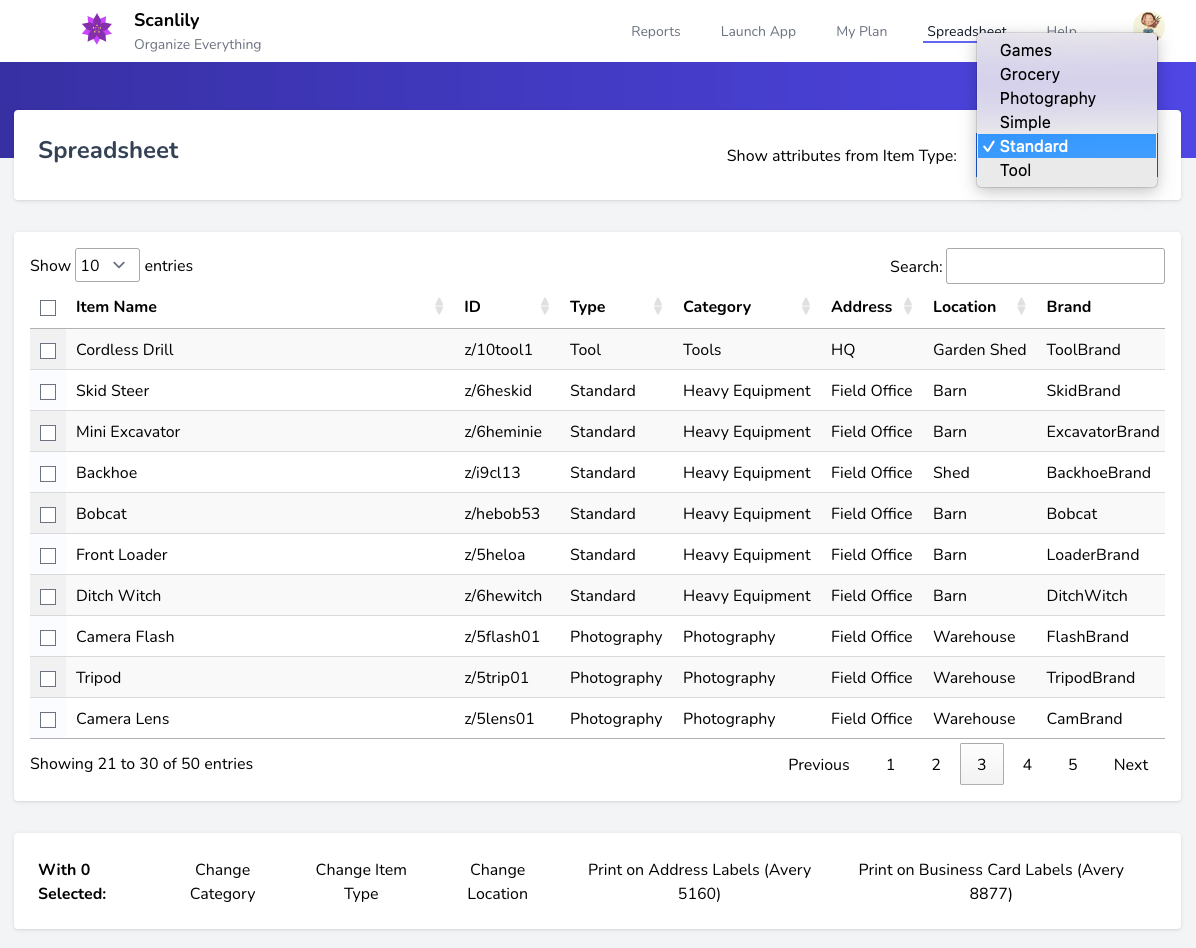Sort by Location column arrows
This screenshot has width=1196, height=948.
1021,307
